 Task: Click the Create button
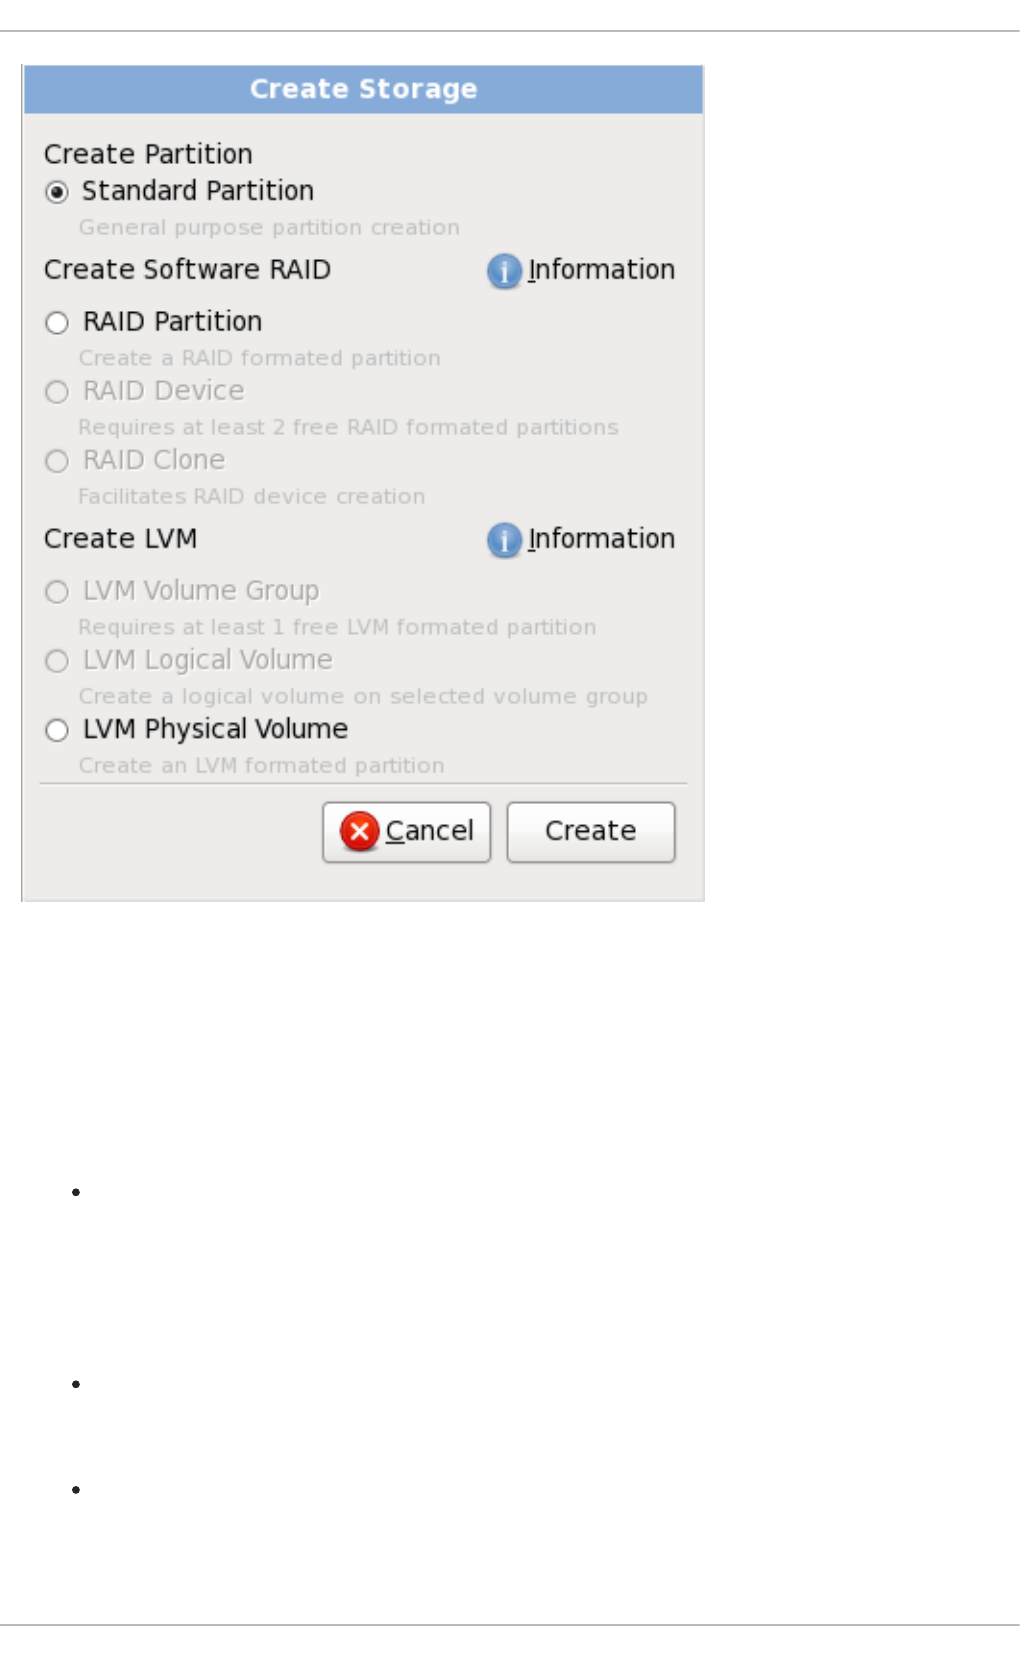point(591,832)
